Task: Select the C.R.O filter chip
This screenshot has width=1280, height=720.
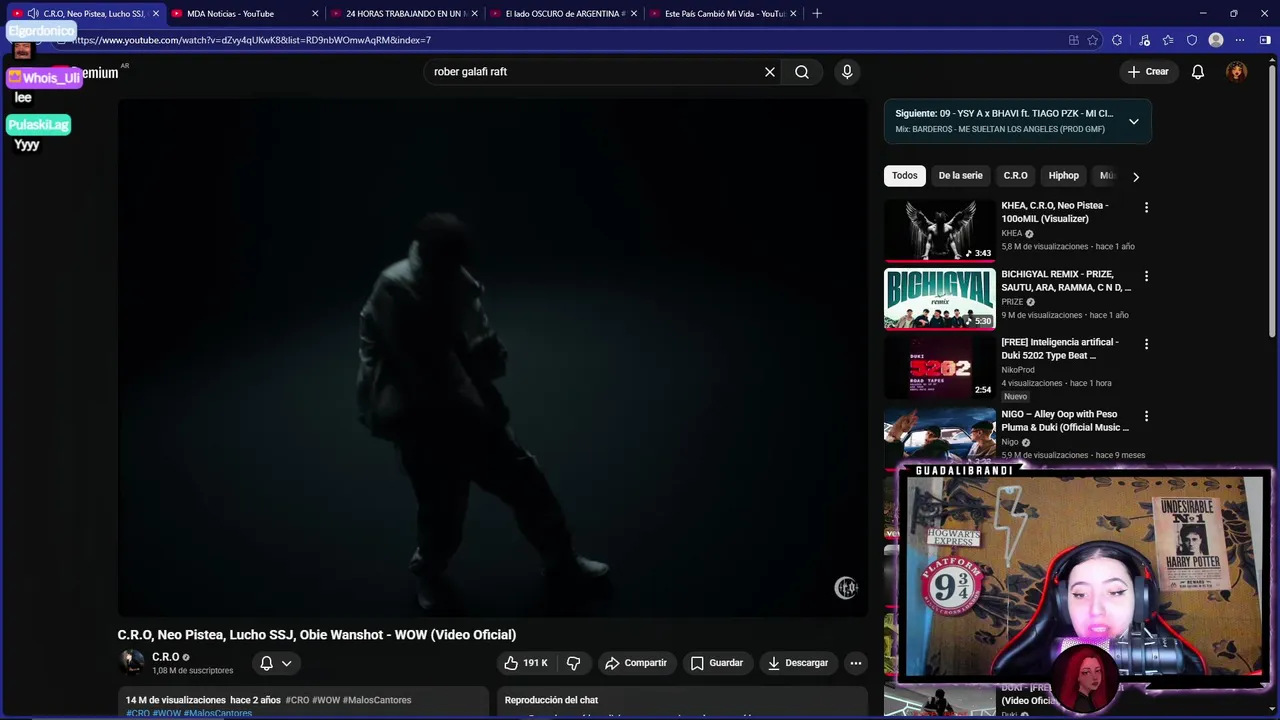Action: (x=1015, y=176)
